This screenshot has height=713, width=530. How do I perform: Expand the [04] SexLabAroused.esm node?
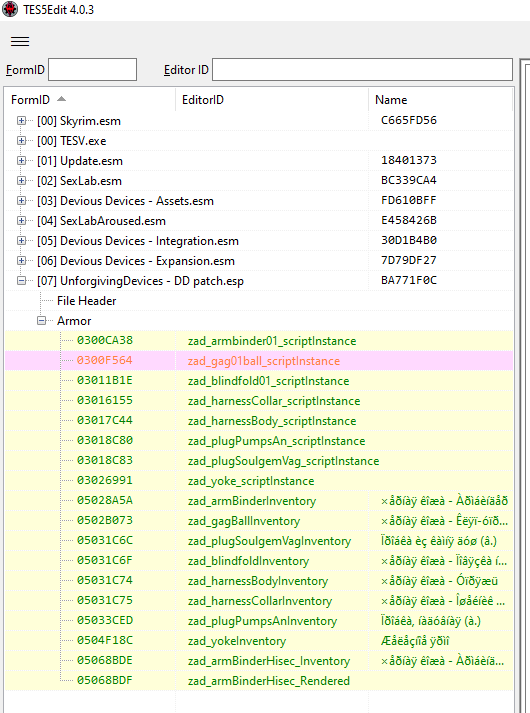tap(21, 221)
